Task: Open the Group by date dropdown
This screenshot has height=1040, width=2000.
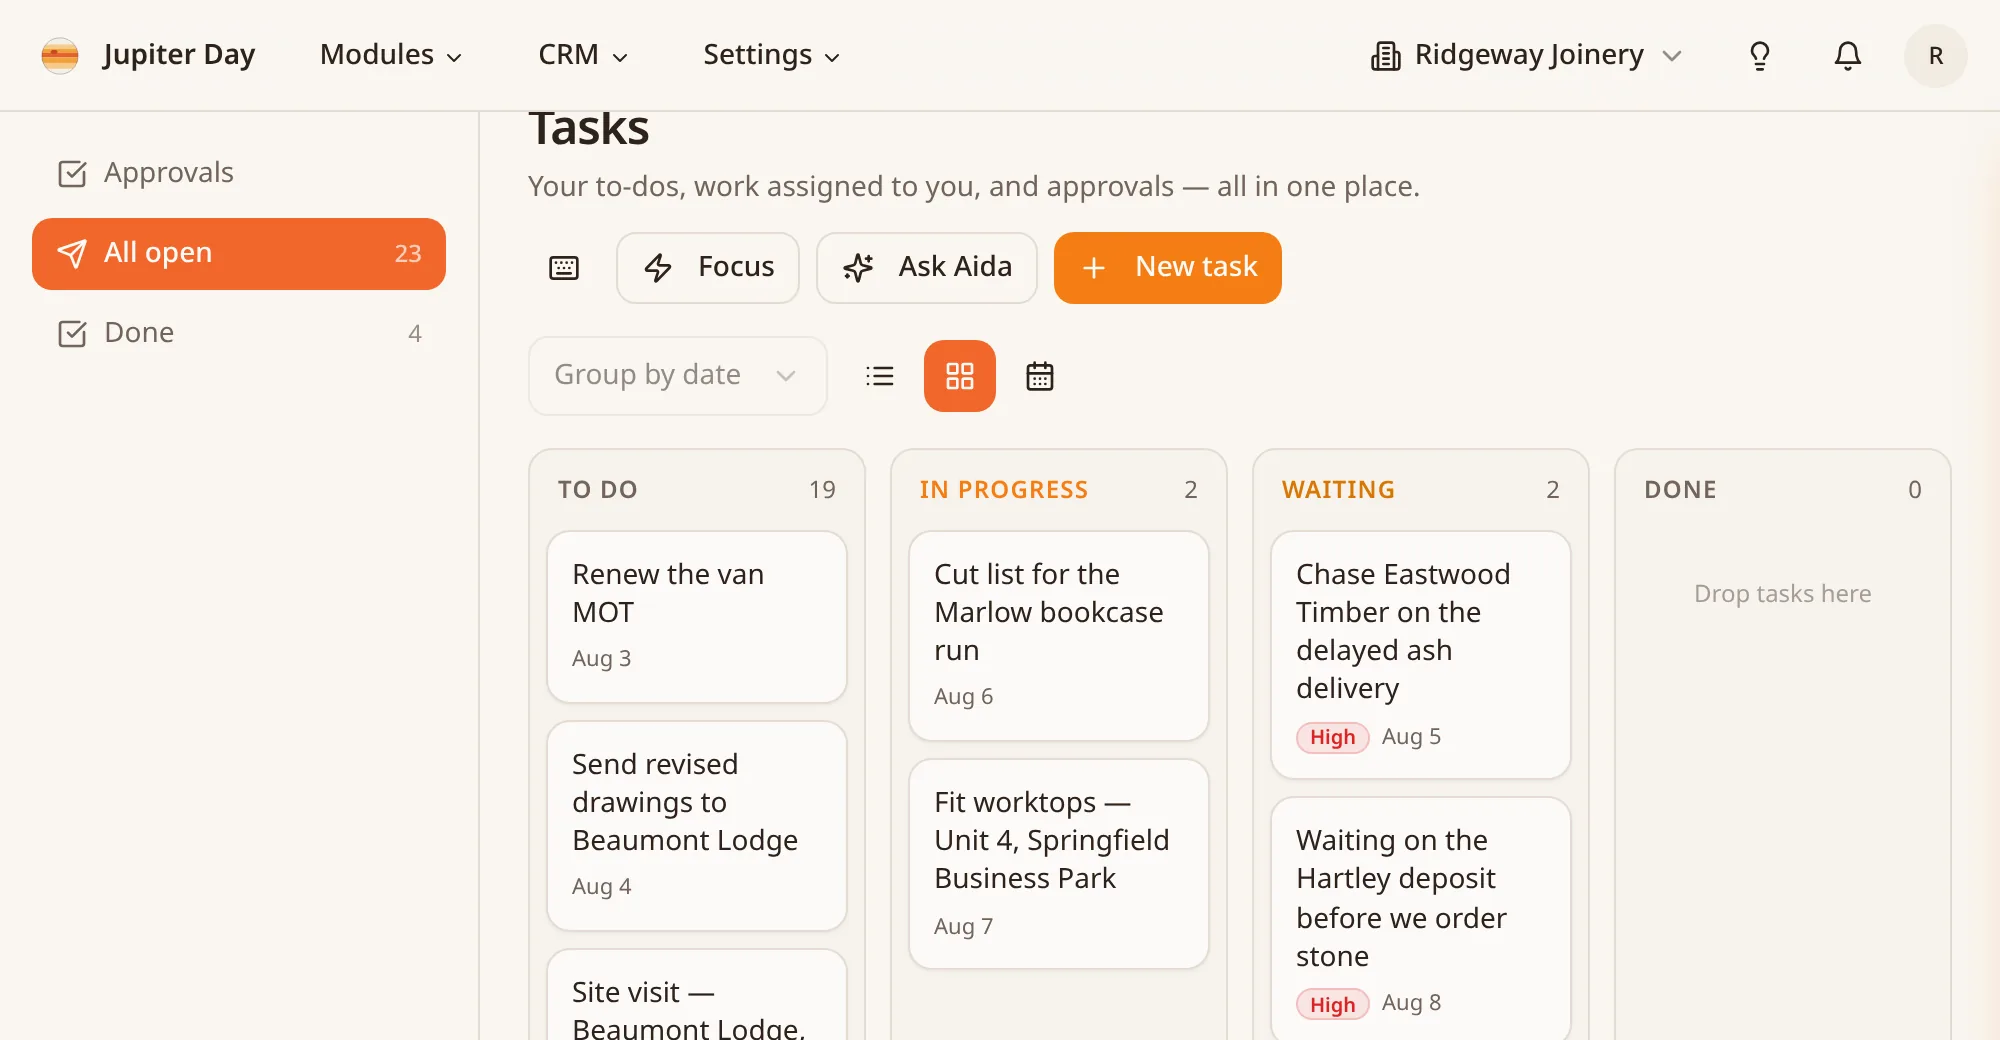Action: [678, 376]
